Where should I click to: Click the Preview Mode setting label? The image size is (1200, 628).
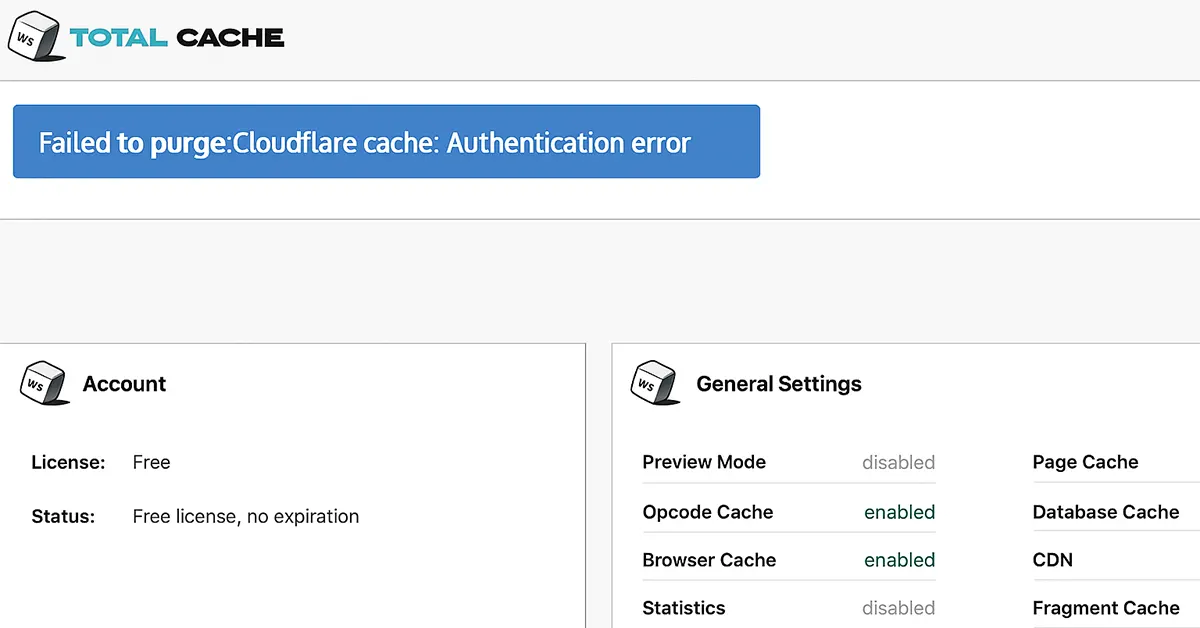point(704,462)
